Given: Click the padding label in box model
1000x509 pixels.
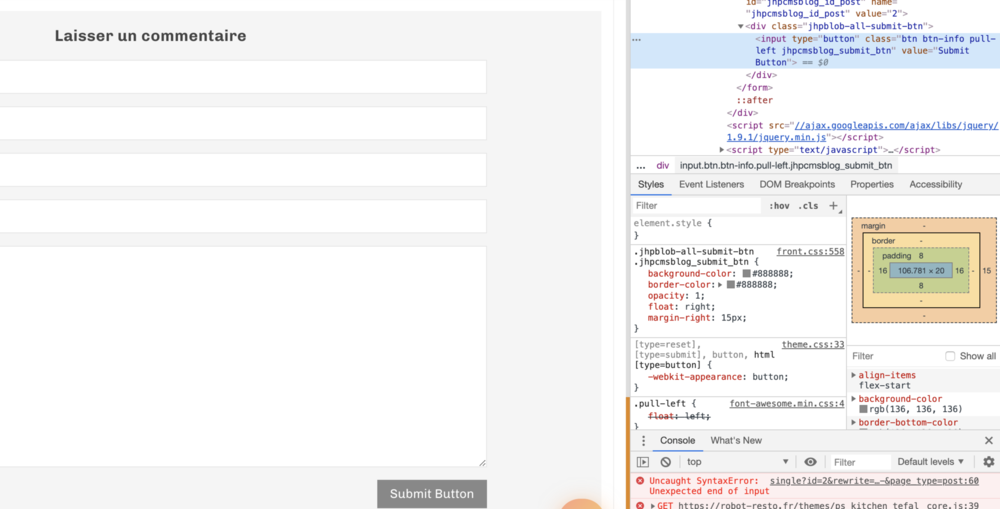Looking at the screenshot, I should click(896, 255).
